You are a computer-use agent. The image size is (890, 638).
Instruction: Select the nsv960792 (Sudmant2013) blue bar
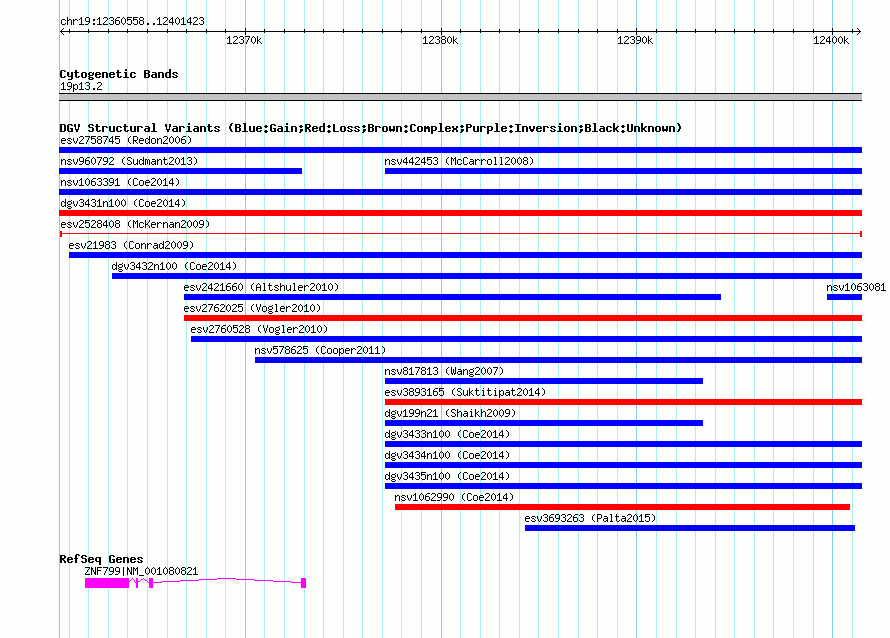tap(180, 171)
